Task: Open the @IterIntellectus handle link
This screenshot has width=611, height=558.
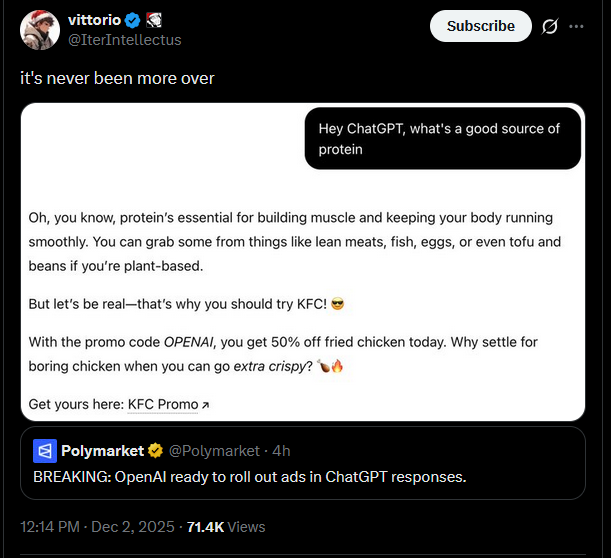Action: 124,40
